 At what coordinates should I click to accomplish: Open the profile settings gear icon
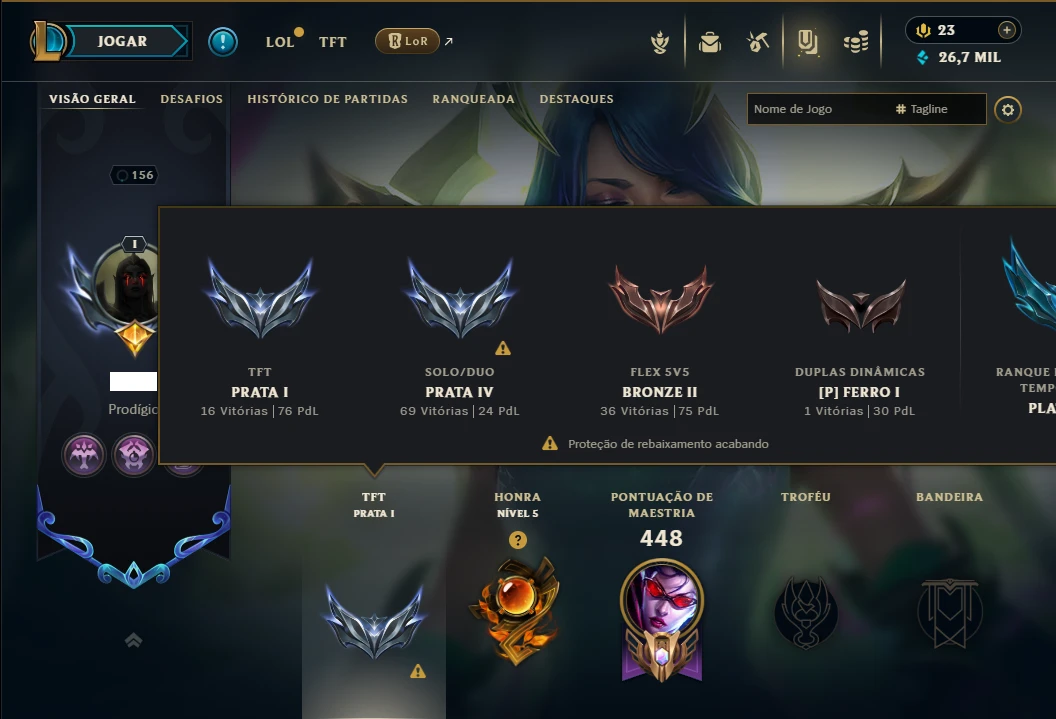click(x=1008, y=110)
